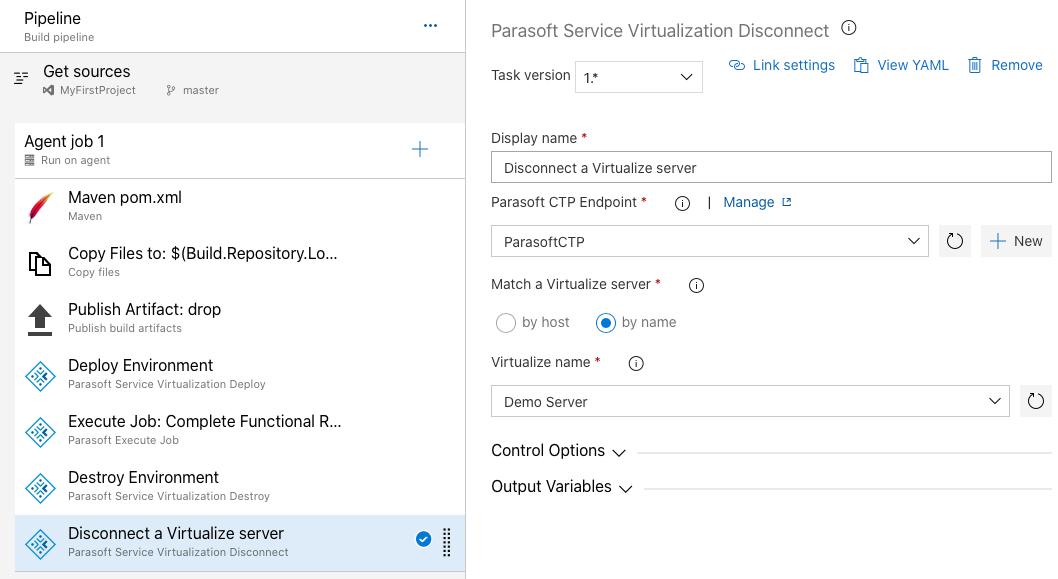The image size is (1058, 579).
Task: Expand the Control Options section
Action: (x=558, y=451)
